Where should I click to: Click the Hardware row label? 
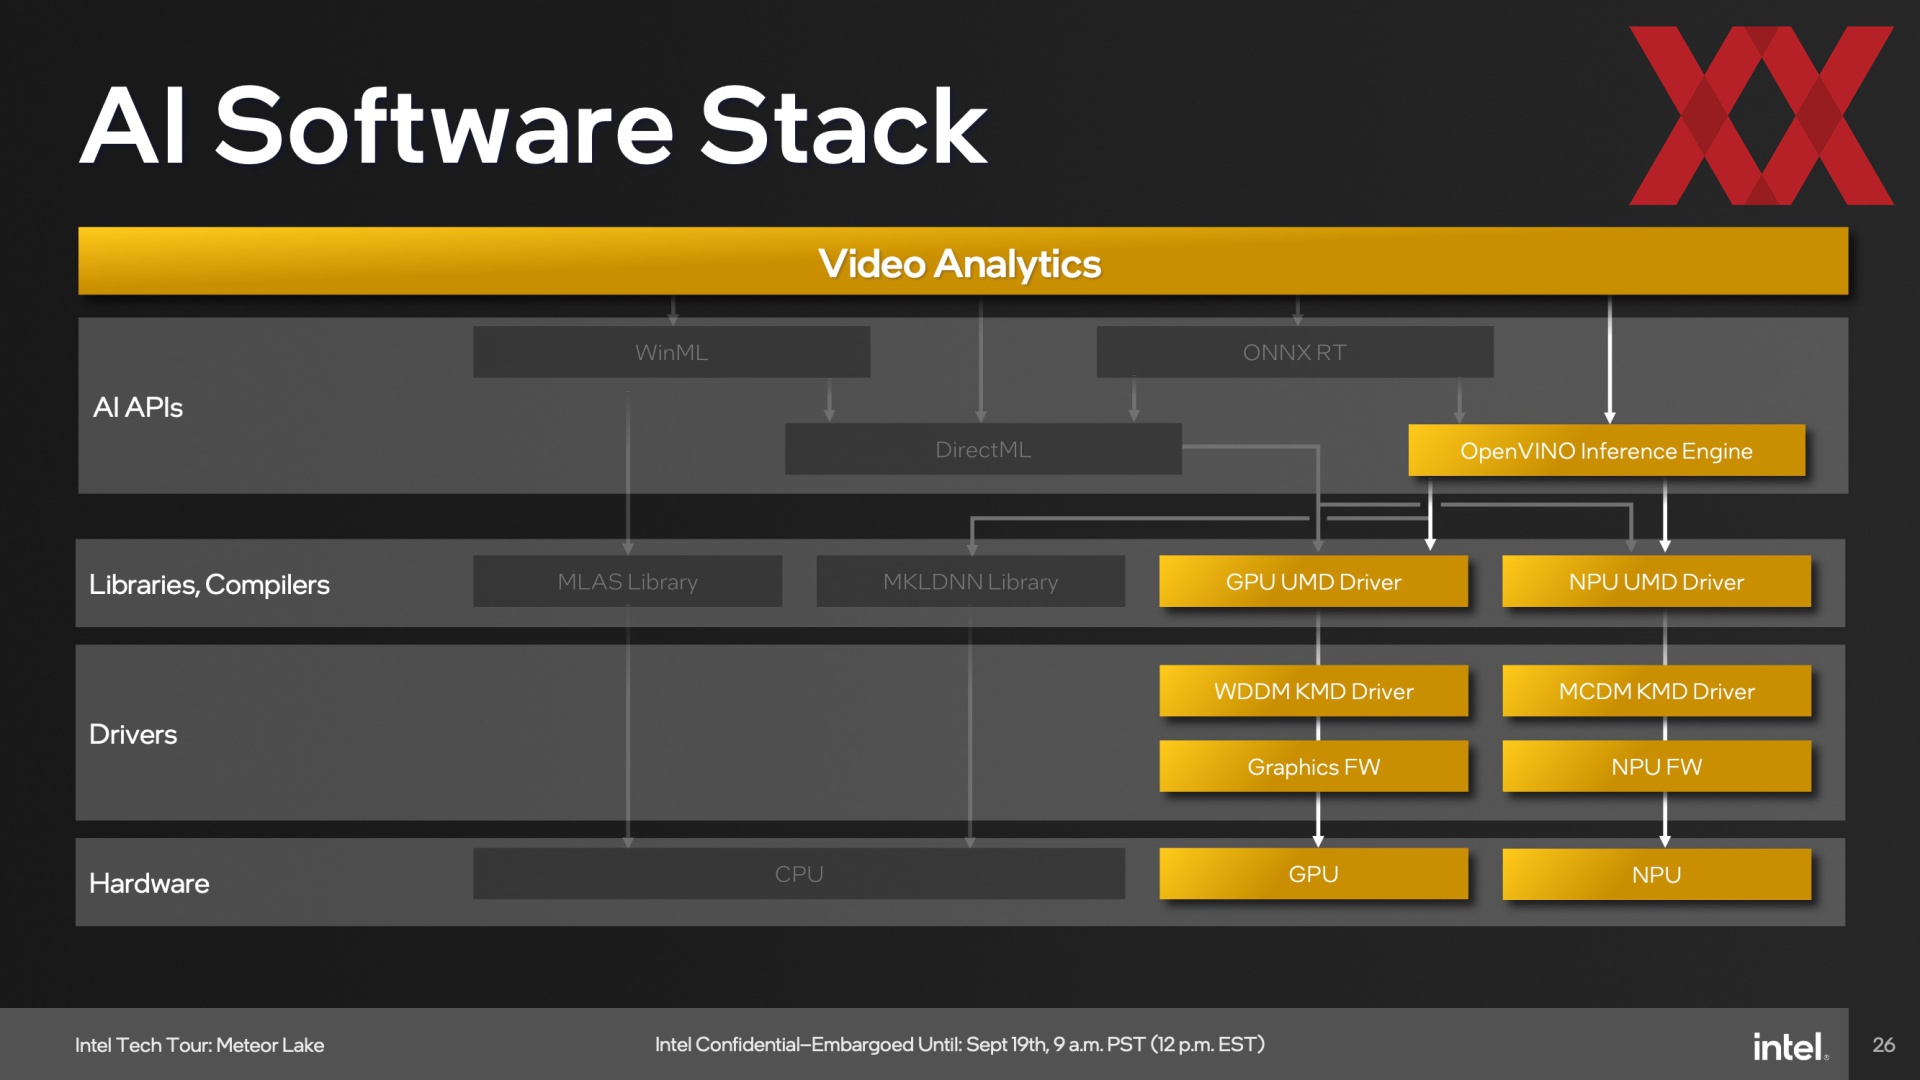tap(149, 883)
